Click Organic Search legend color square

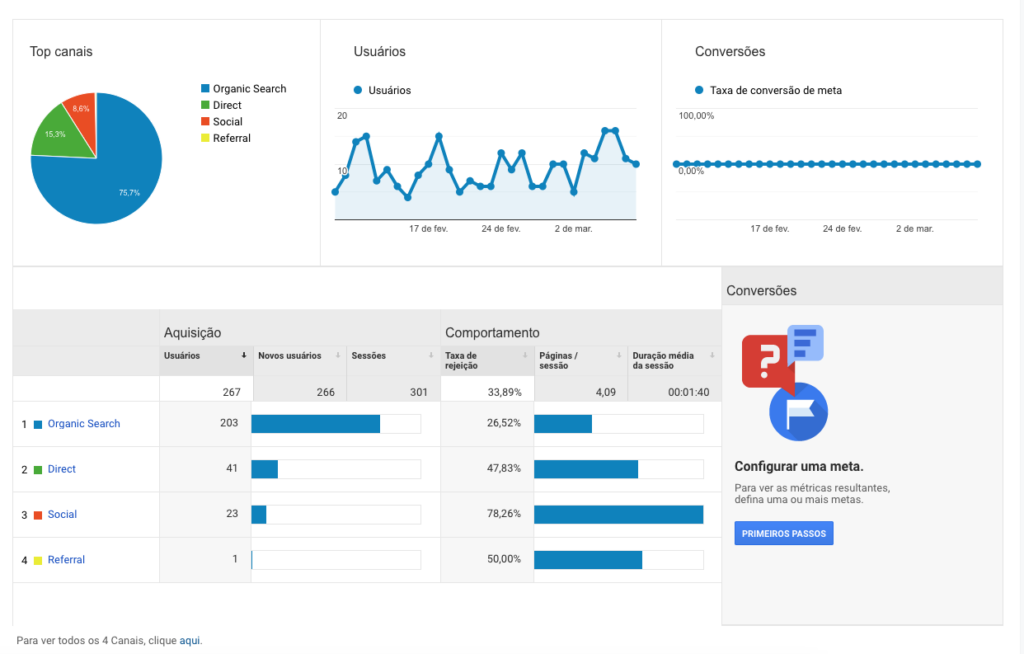click(205, 88)
